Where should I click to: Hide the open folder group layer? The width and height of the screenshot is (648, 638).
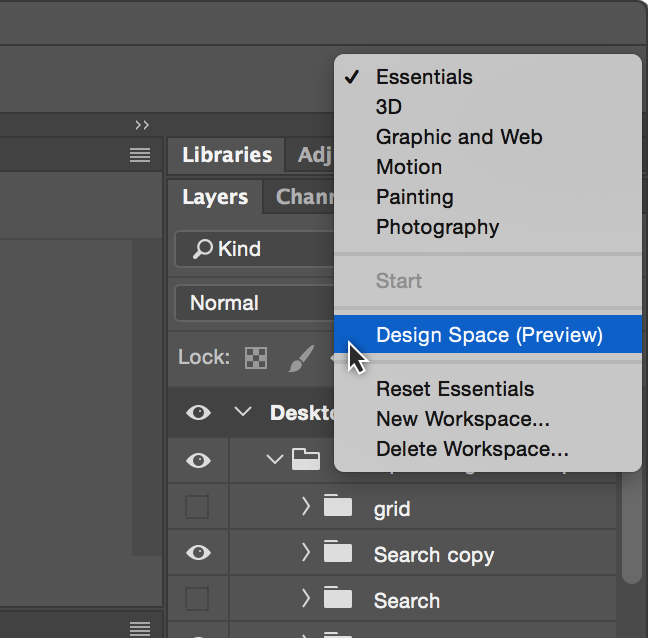coord(198,460)
